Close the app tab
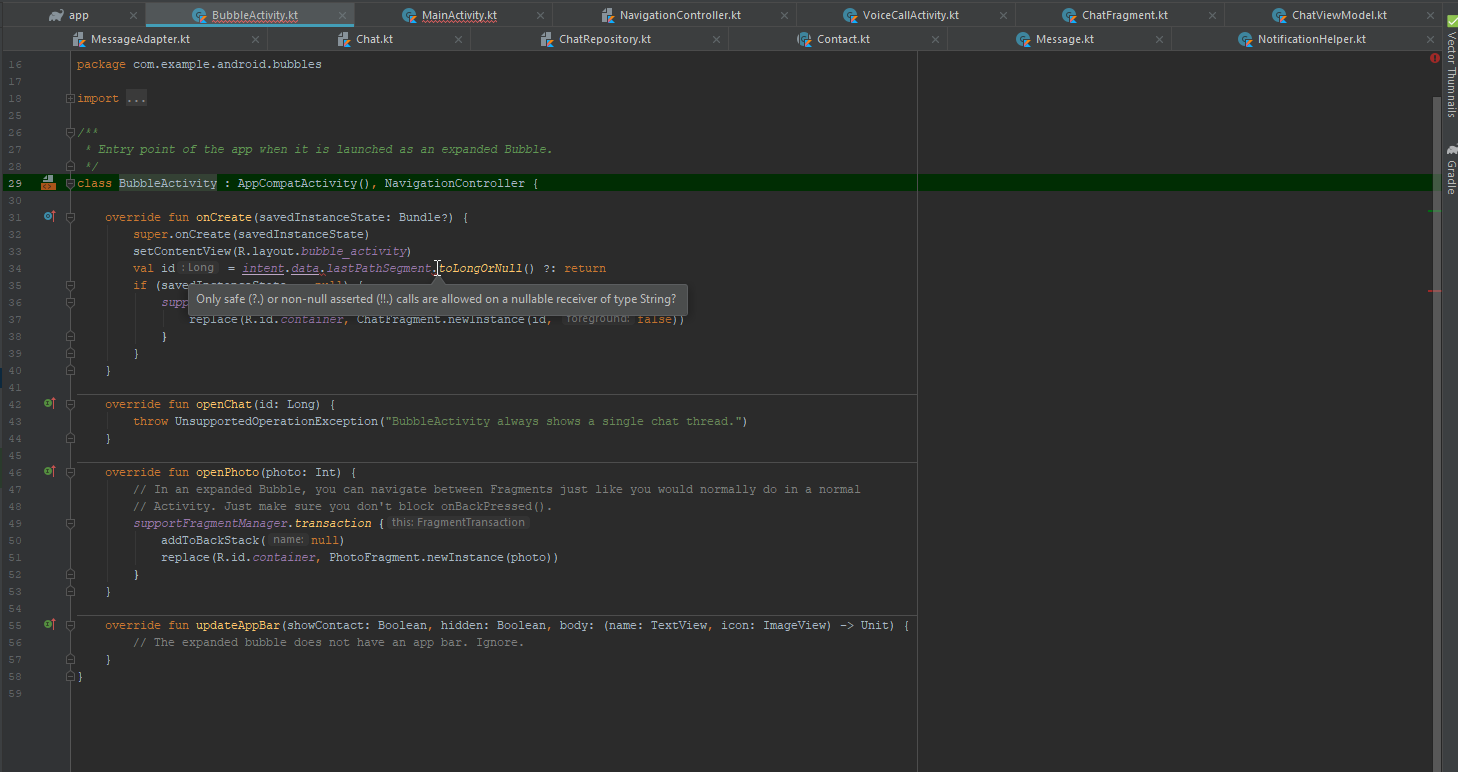The height and width of the screenshot is (772, 1458). (134, 16)
